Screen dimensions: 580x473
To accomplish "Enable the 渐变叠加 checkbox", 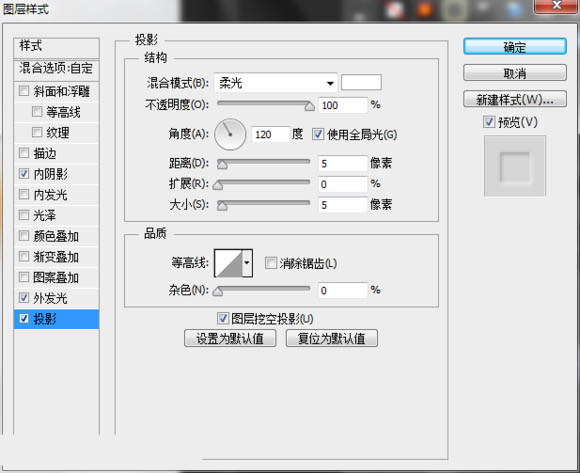I will coord(24,256).
